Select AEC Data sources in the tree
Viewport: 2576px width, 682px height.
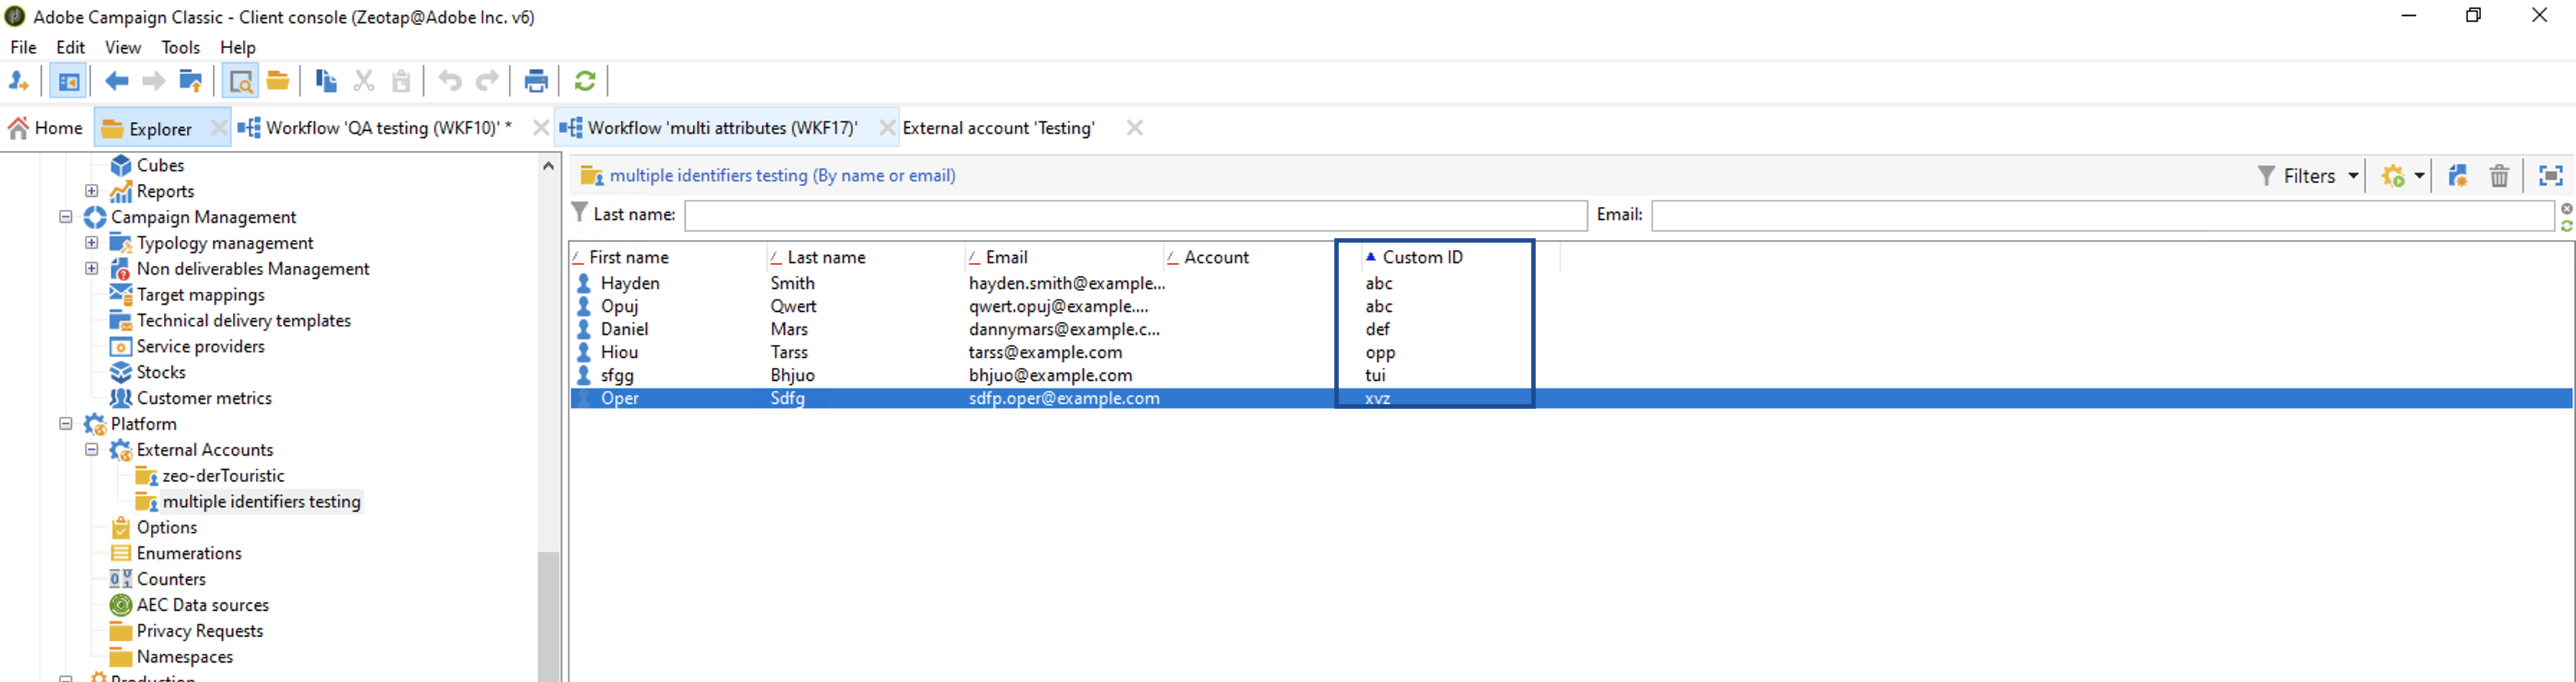202,605
